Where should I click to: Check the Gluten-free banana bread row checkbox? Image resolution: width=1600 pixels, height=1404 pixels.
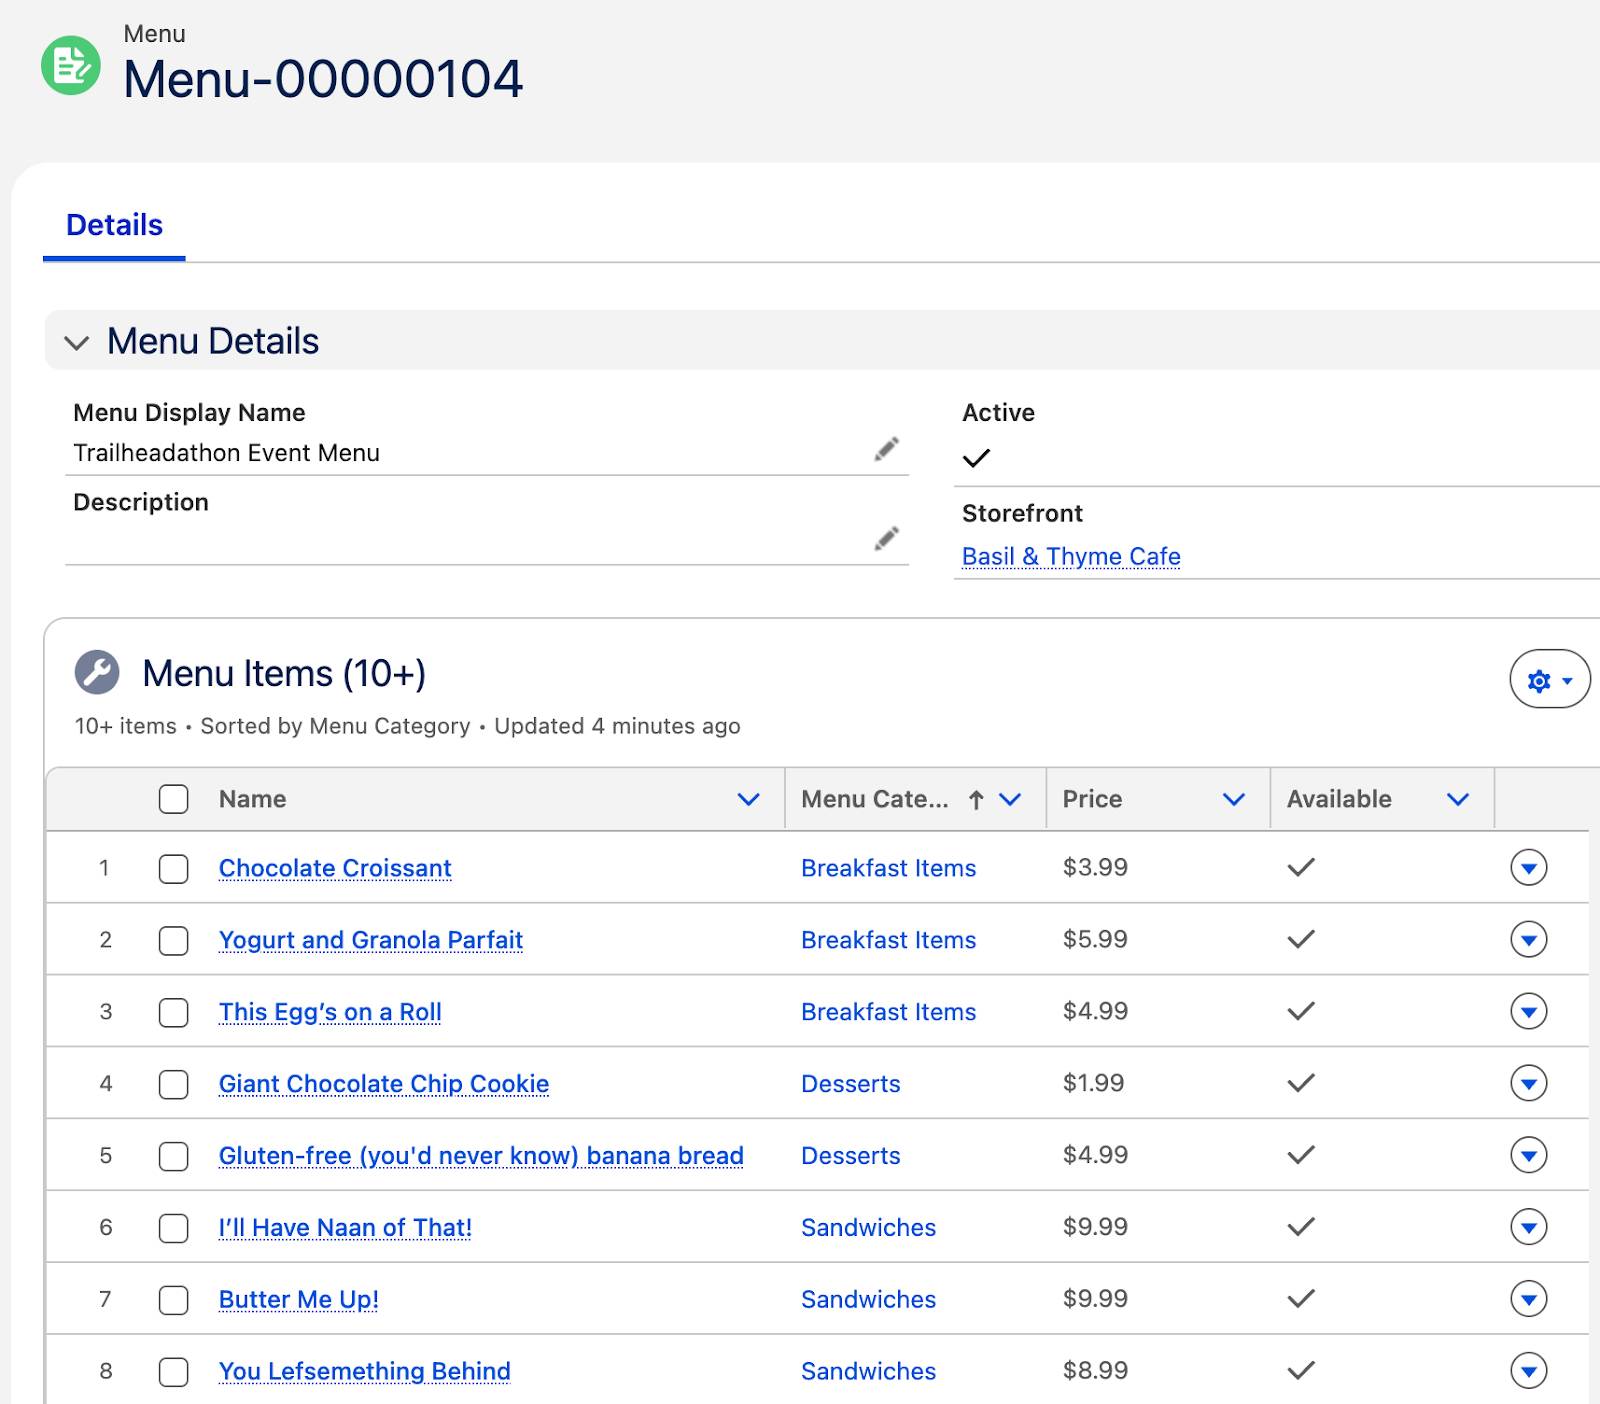172,1156
